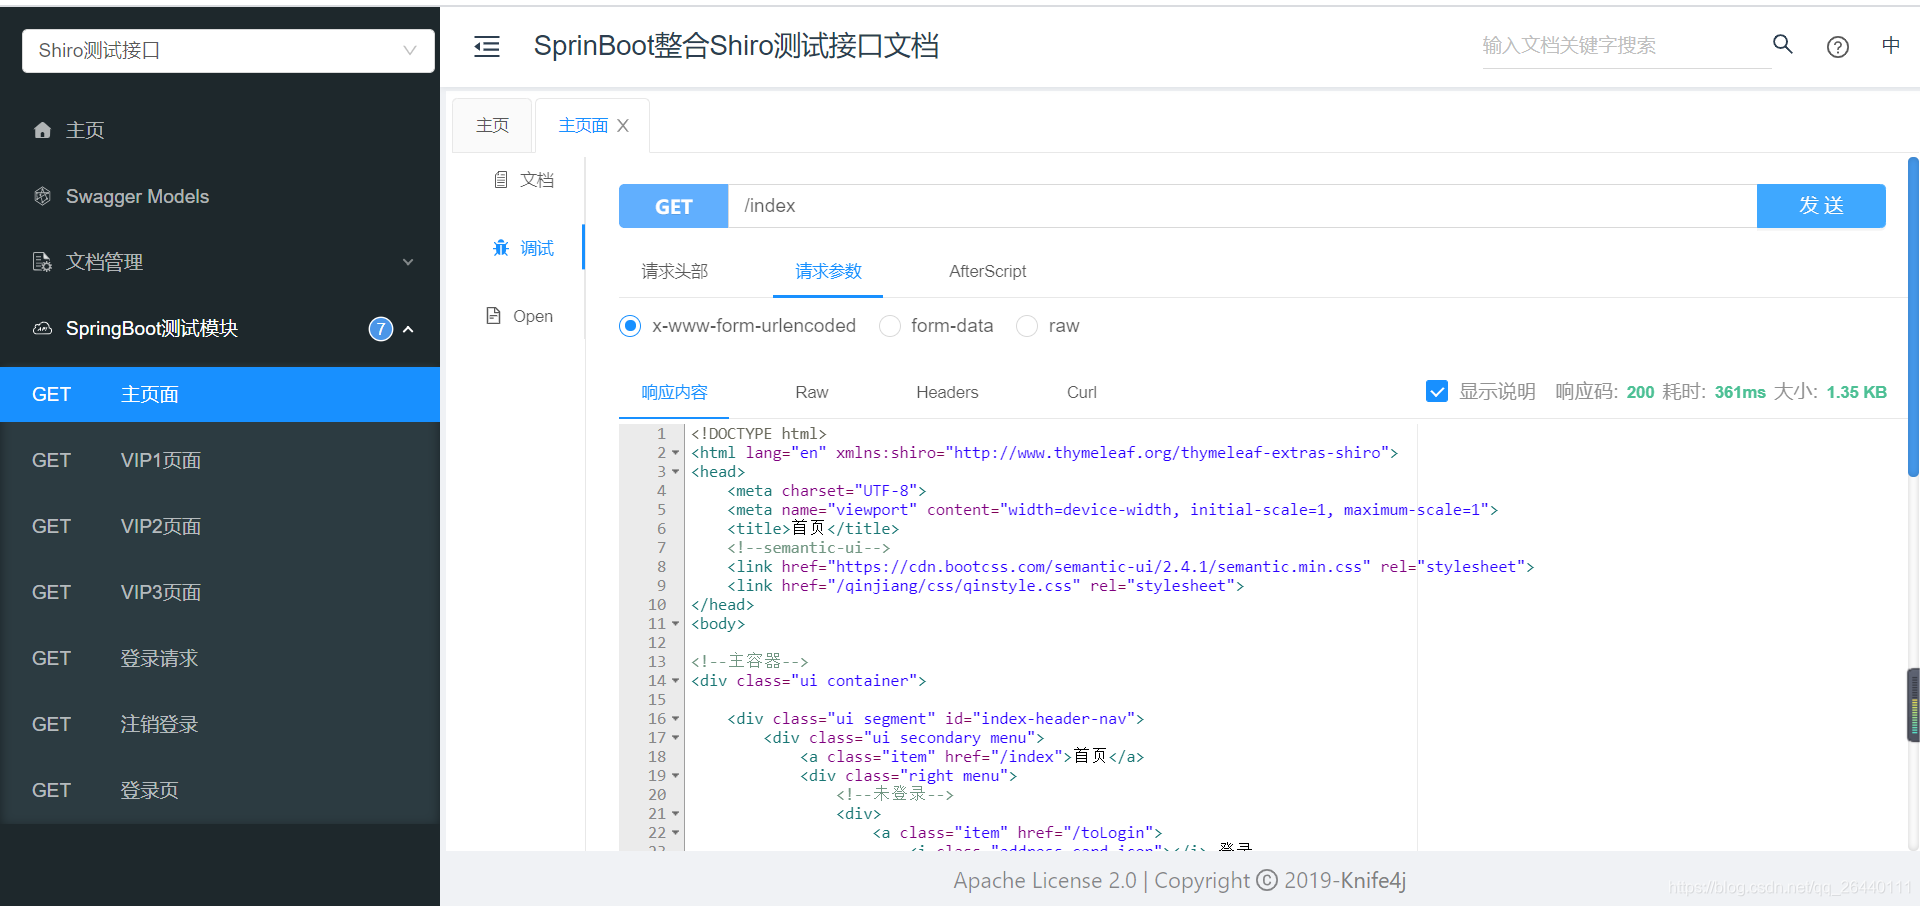Open the Curl tab

pyautogui.click(x=1082, y=392)
